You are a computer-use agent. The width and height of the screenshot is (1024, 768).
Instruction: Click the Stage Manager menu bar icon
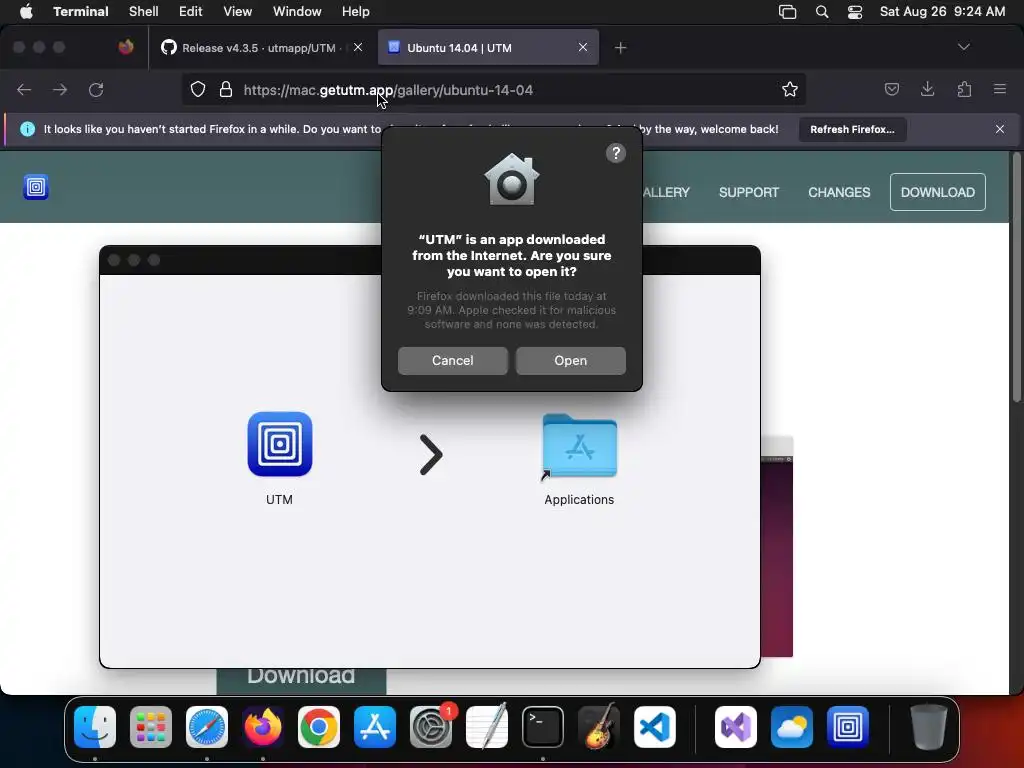(788, 12)
